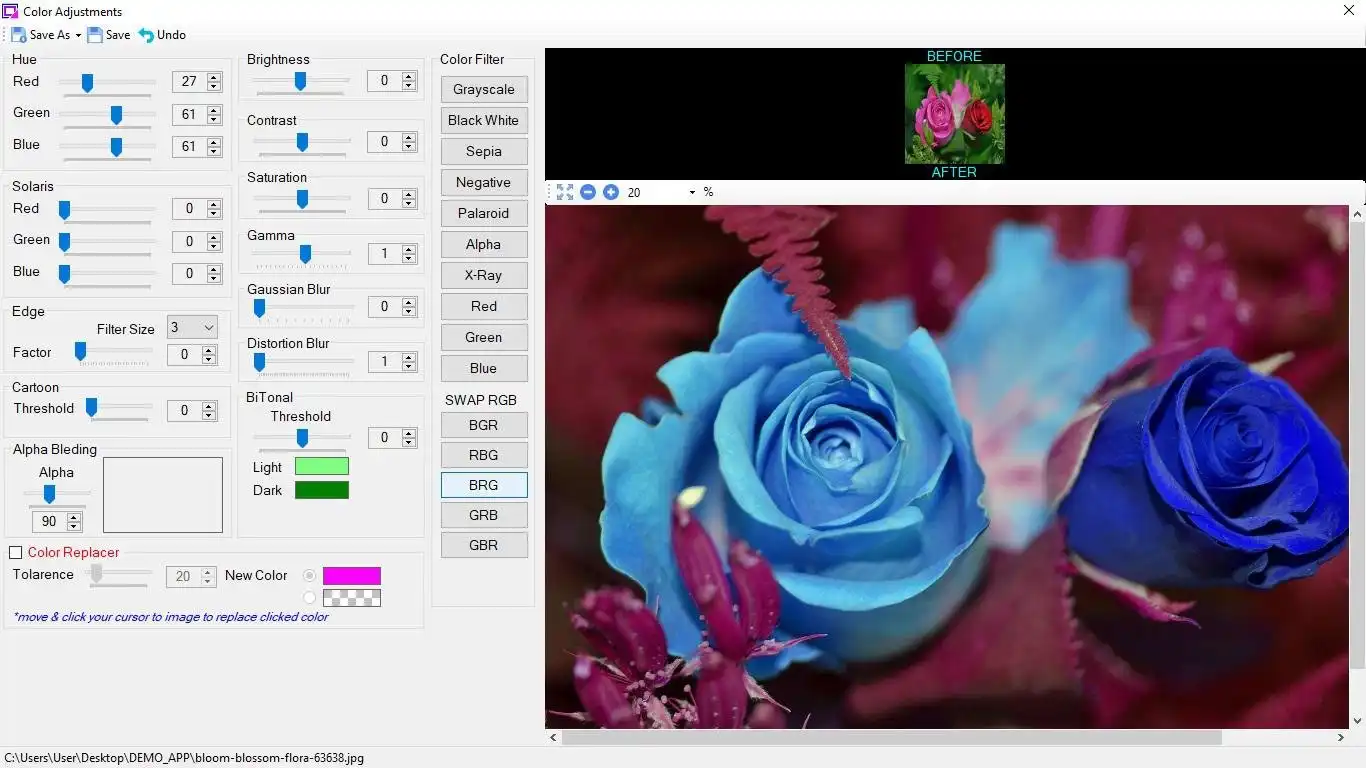Apply the Black White filter
The height and width of the screenshot is (768, 1366).
(484, 120)
